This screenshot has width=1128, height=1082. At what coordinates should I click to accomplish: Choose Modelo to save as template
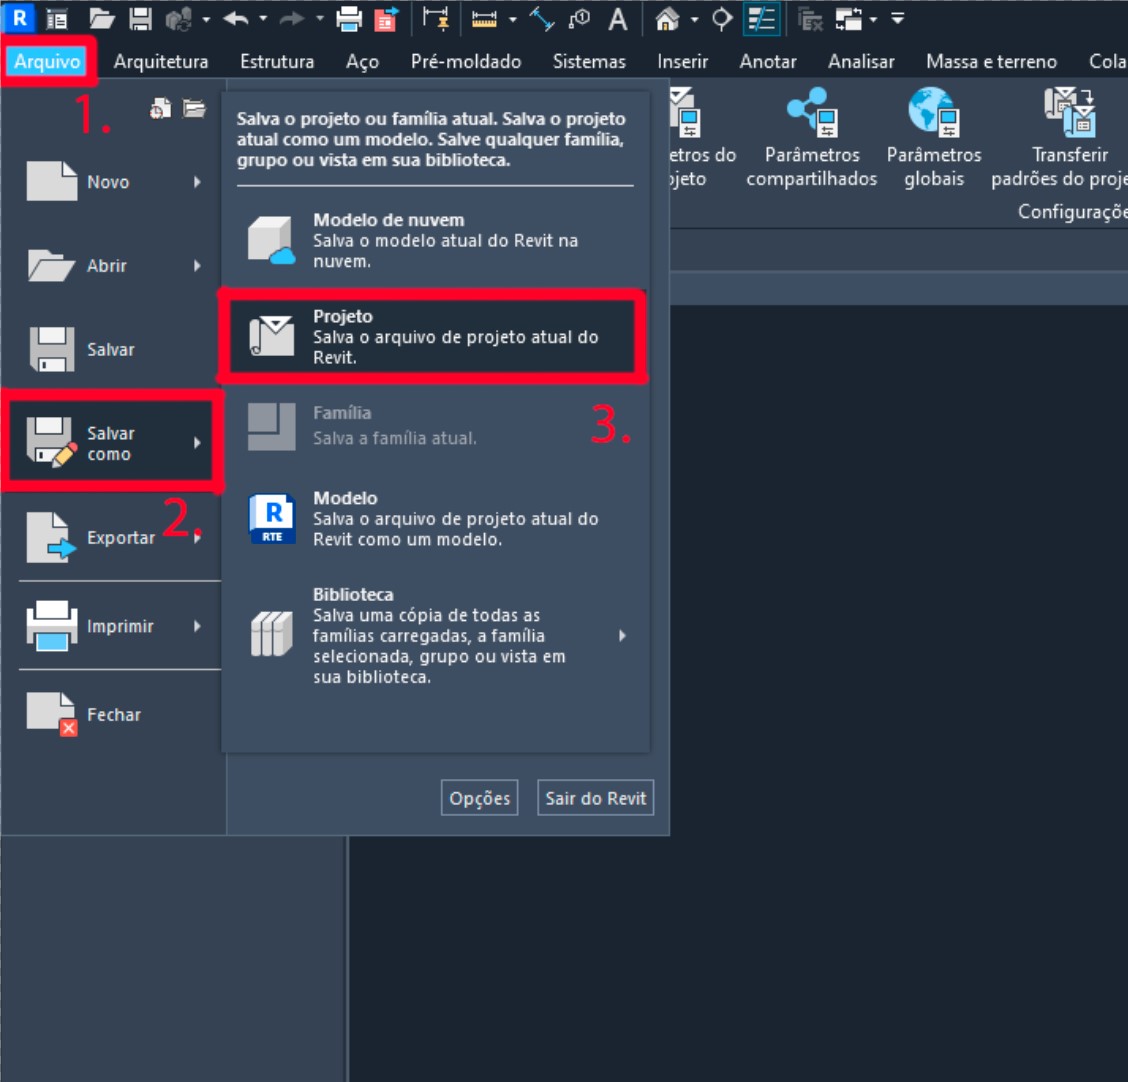(x=435, y=518)
